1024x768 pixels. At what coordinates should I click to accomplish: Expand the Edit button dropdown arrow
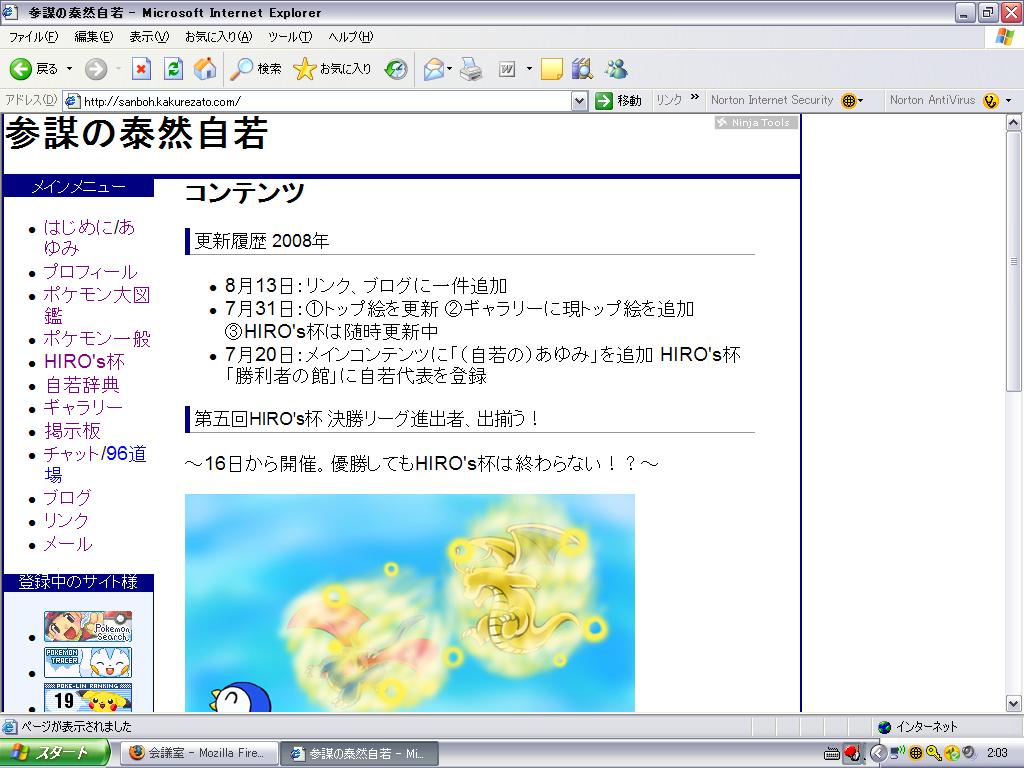(529, 69)
